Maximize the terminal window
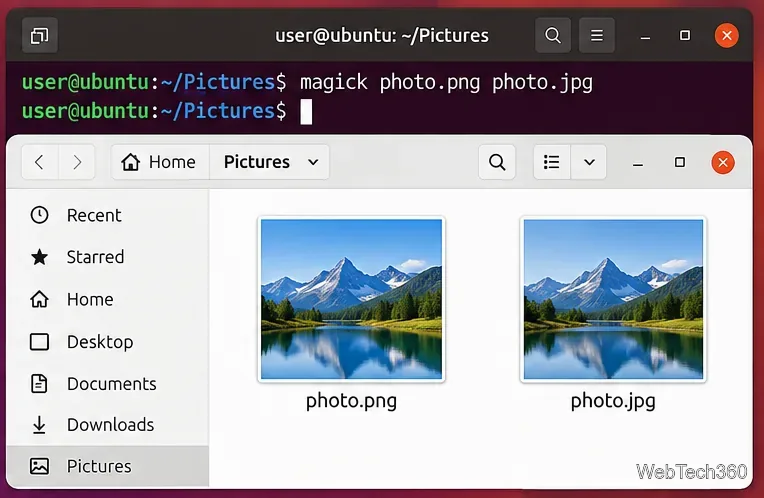 [685, 36]
